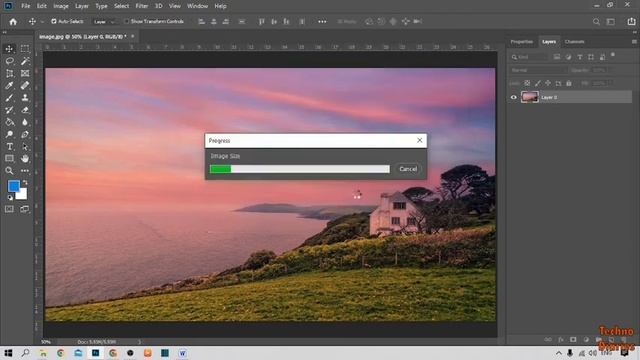Select the Paint Bucket tool
Screen dimensions: 640x360
[9, 122]
